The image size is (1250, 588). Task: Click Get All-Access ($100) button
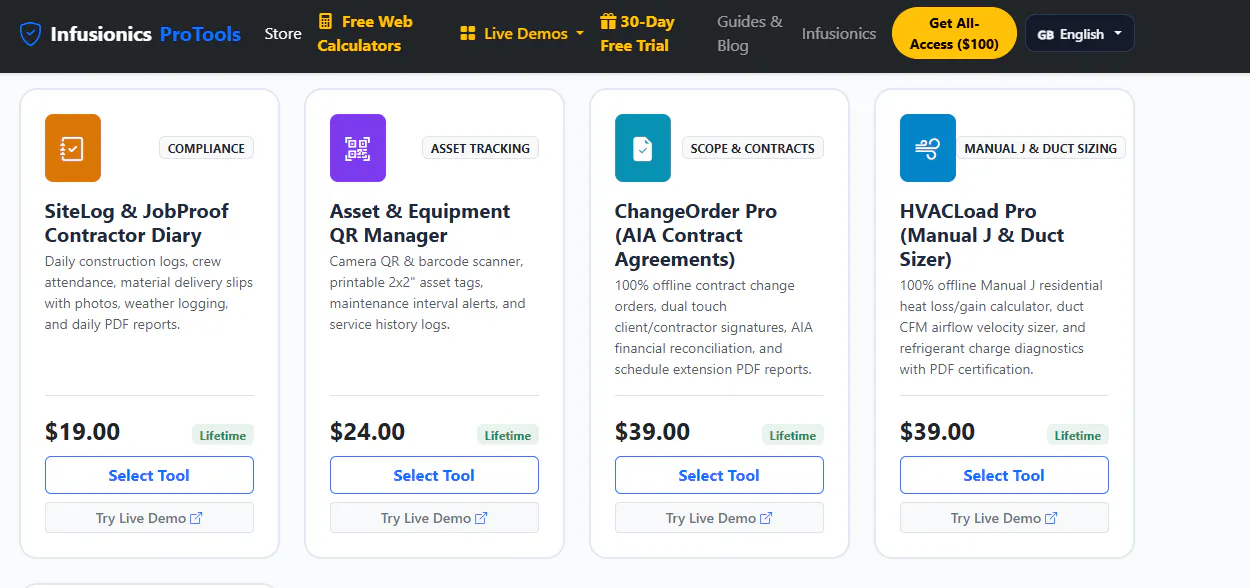[x=954, y=34]
